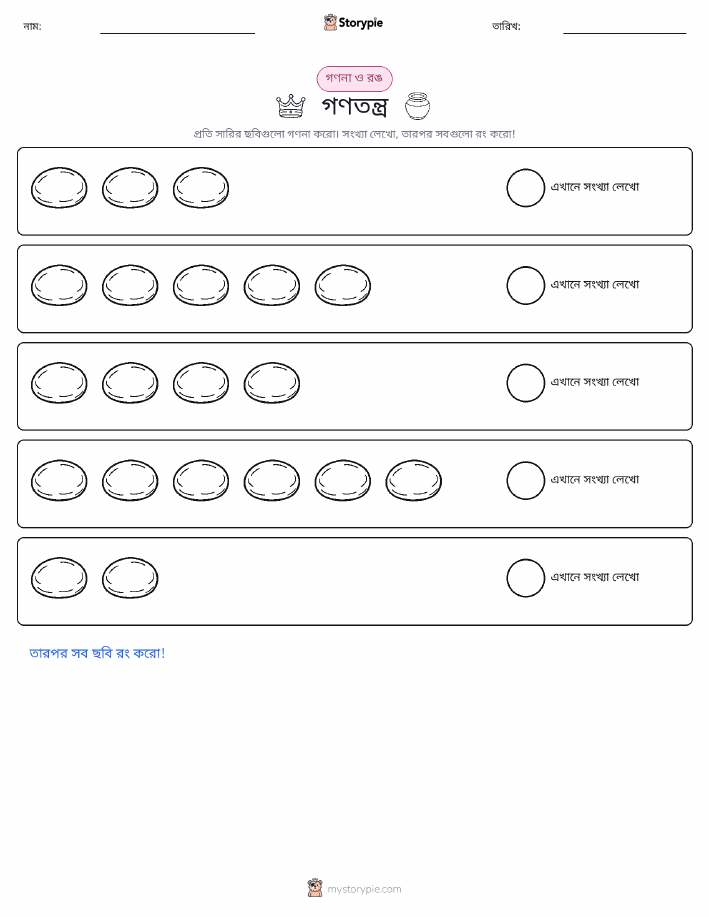The height and width of the screenshot is (917, 709).
Task: Select the sixth oval in the fourth row
Action: [x=414, y=481]
